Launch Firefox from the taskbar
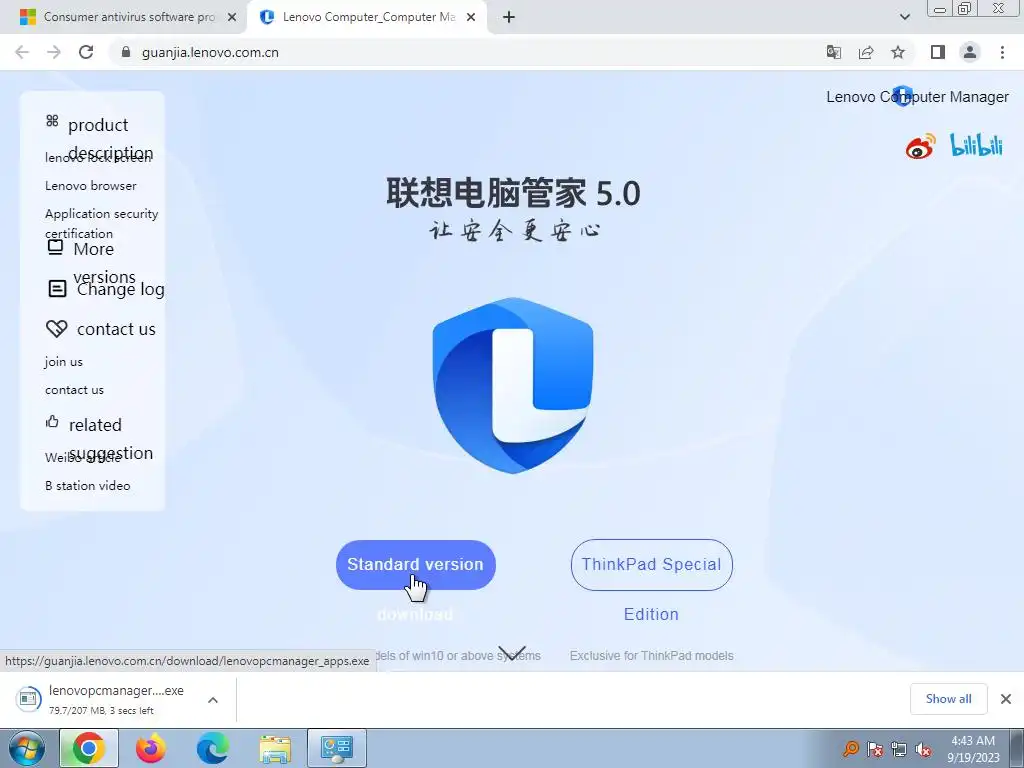This screenshot has height=768, width=1024. click(151, 748)
